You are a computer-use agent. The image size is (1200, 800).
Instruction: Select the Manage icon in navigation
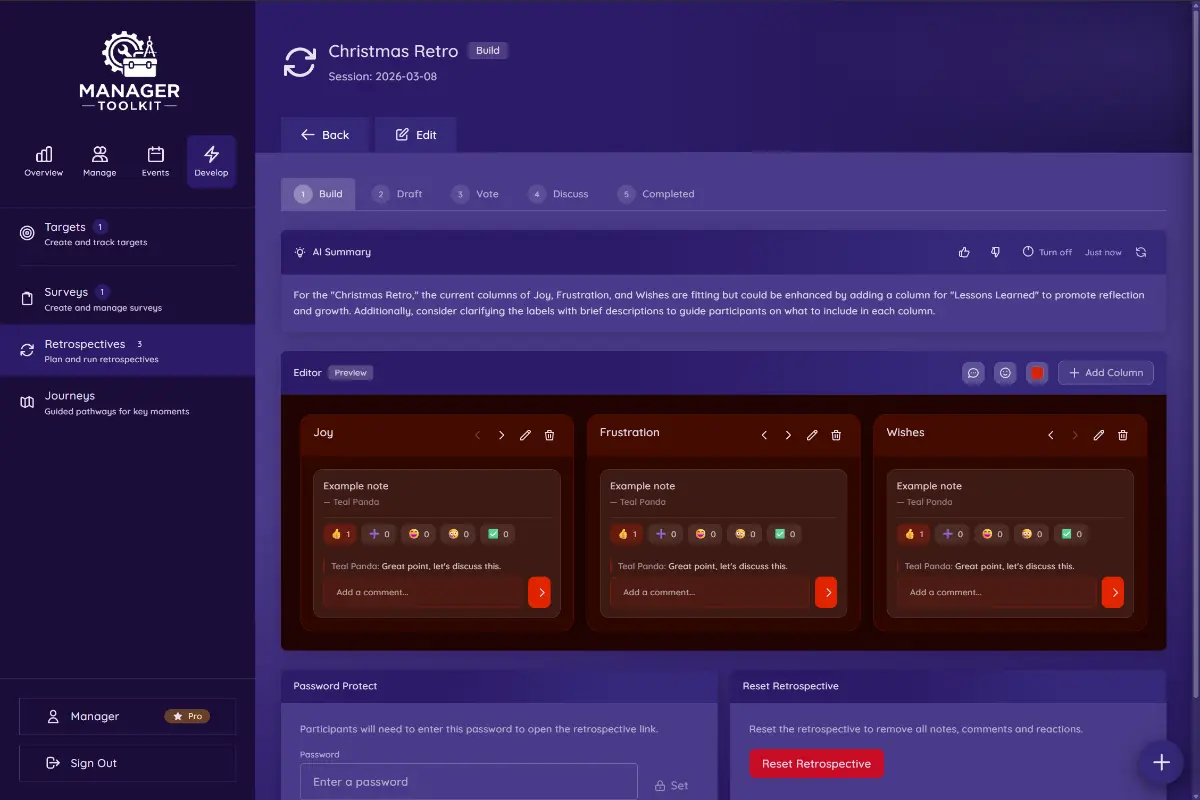99,161
